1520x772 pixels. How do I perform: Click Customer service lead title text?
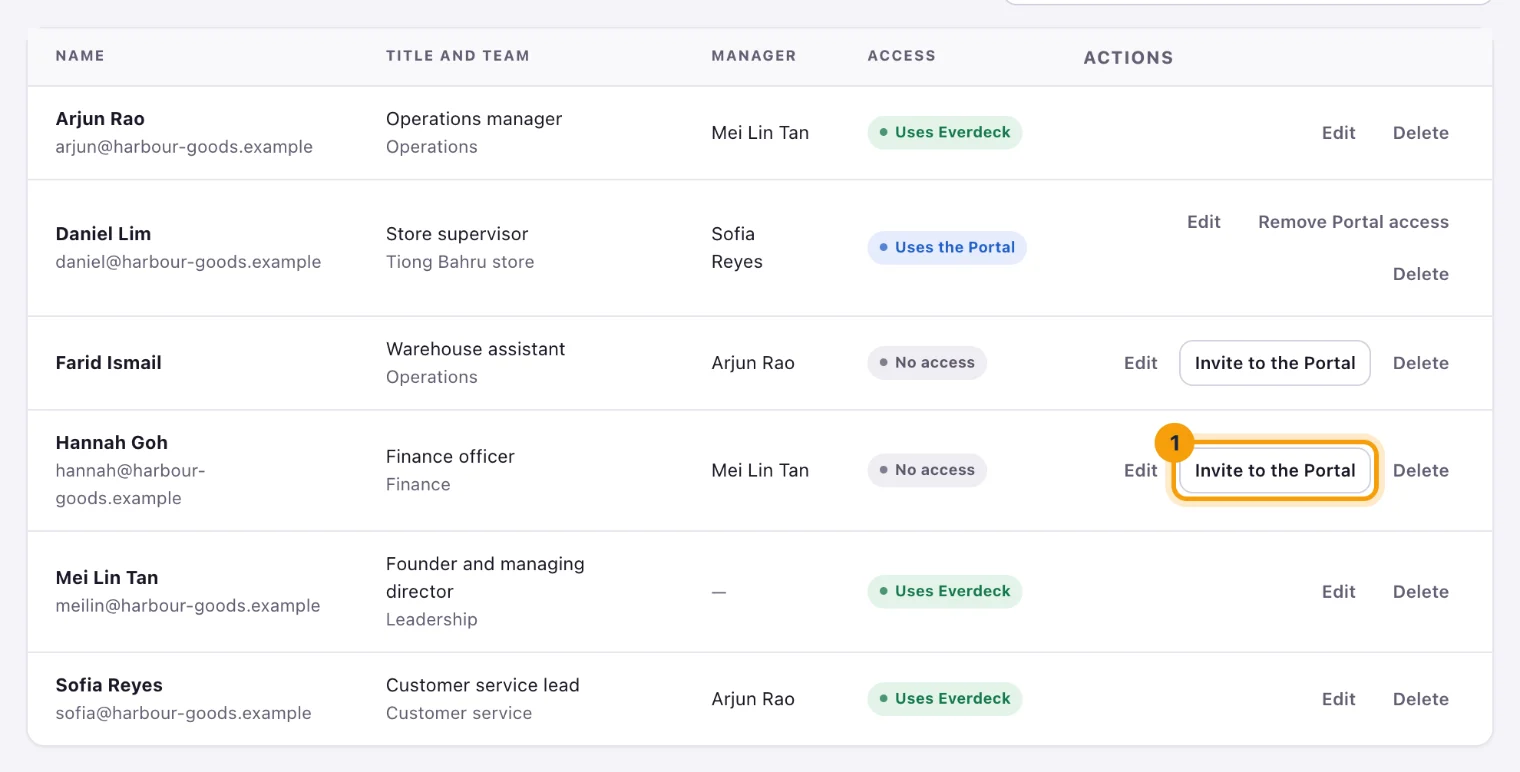click(482, 686)
